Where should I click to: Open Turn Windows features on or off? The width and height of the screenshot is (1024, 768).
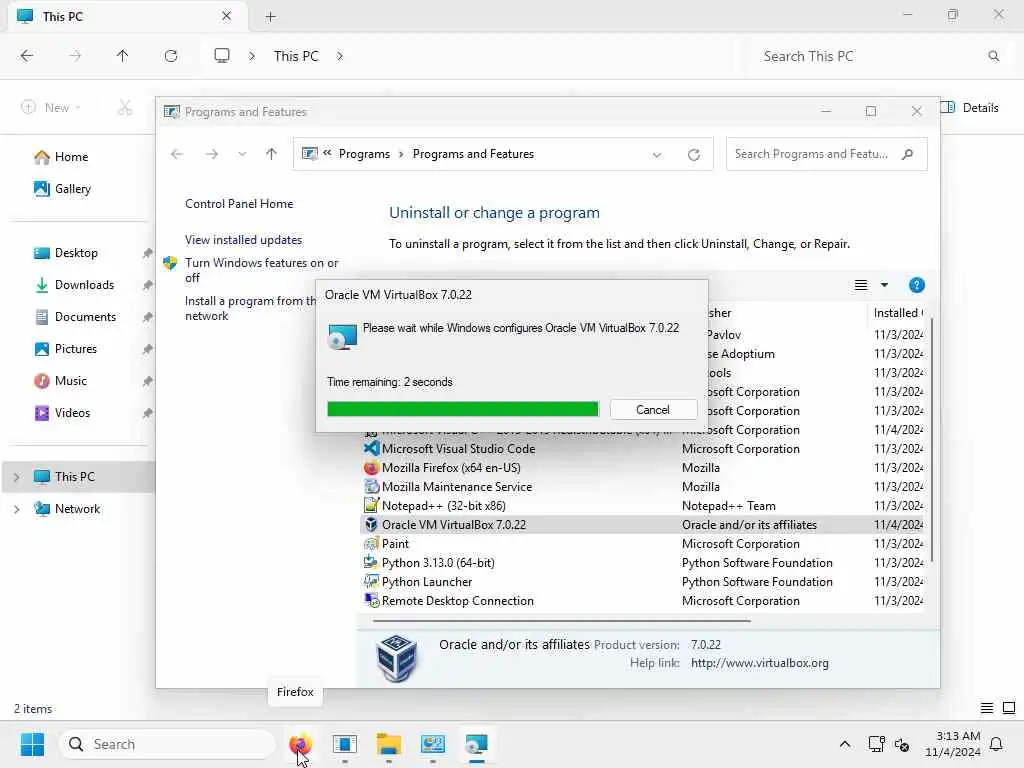[261, 270]
